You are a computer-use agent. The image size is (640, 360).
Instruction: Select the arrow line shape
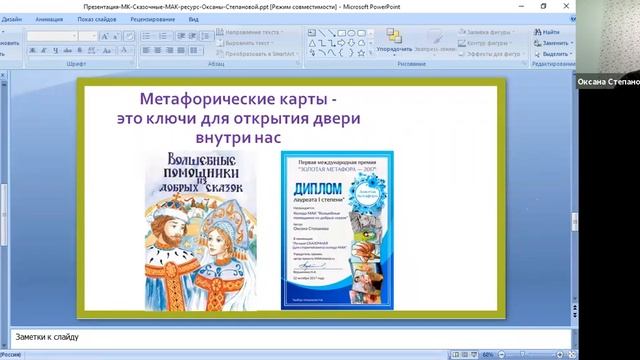[x=332, y=33]
